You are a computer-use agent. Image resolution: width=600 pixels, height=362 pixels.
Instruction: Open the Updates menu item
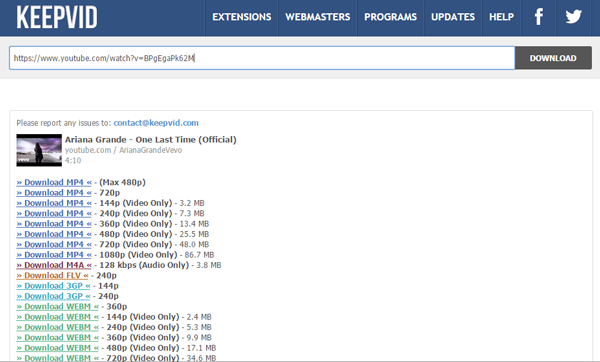tap(453, 17)
